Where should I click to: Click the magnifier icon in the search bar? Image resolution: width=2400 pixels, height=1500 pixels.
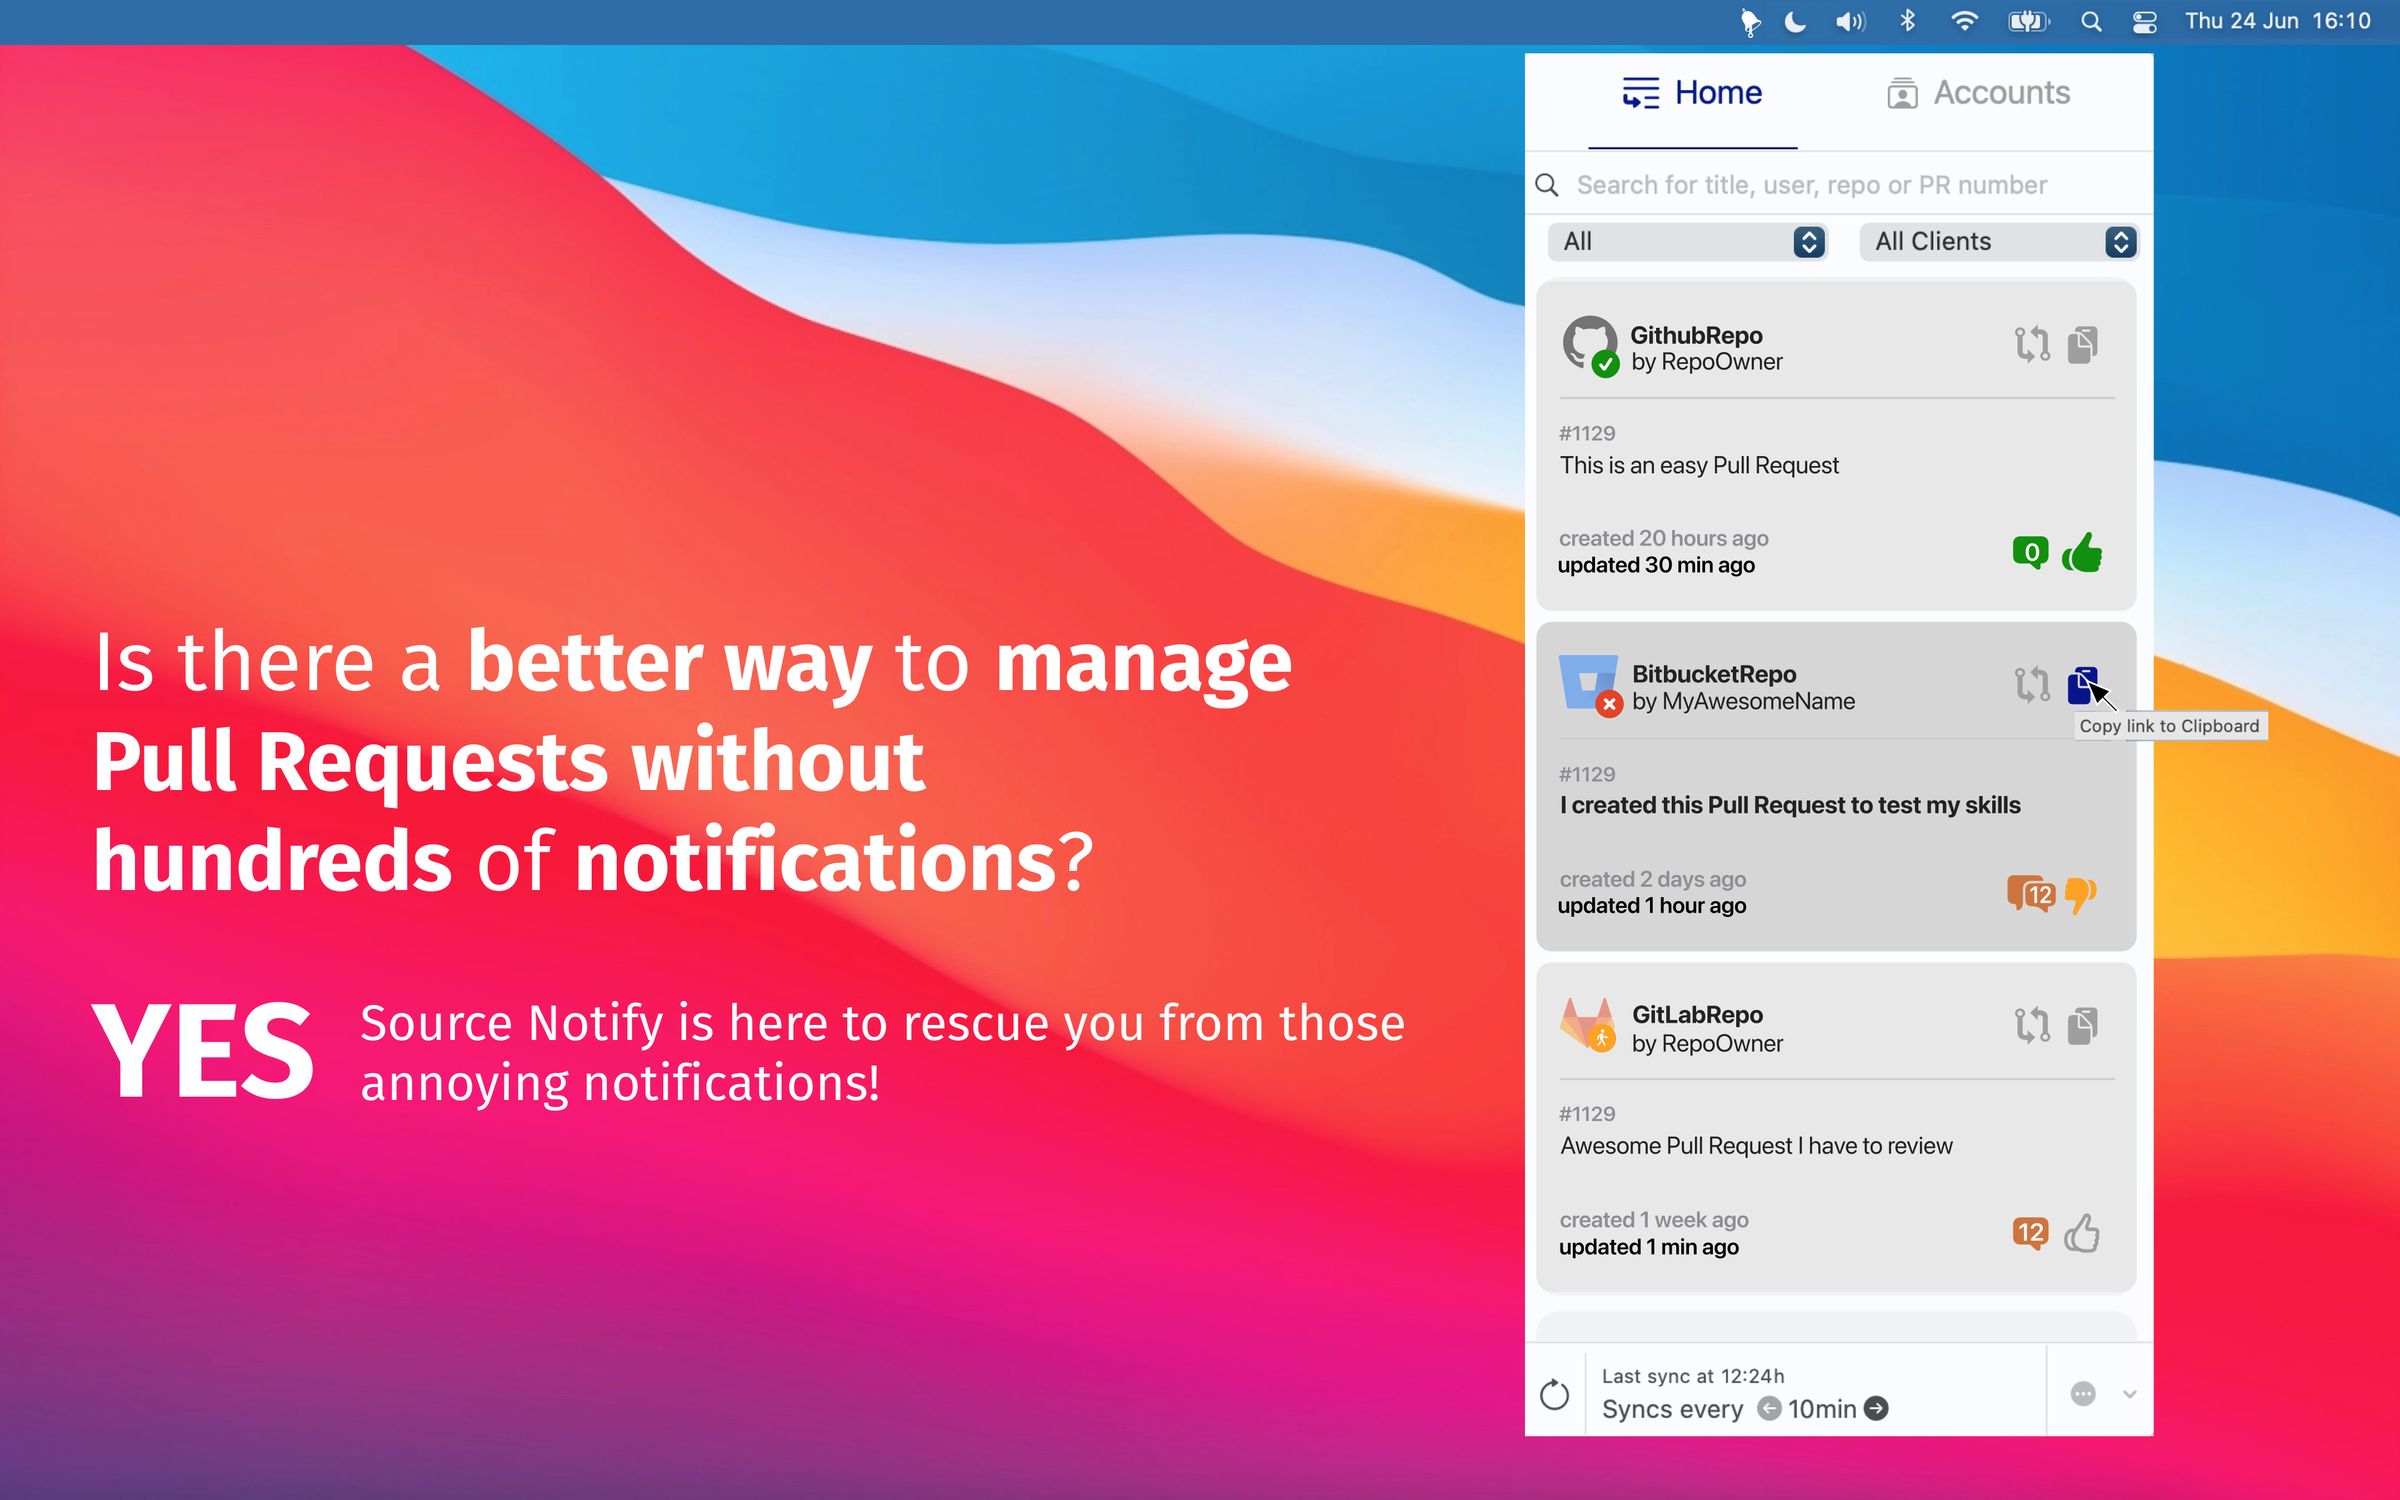[1547, 184]
